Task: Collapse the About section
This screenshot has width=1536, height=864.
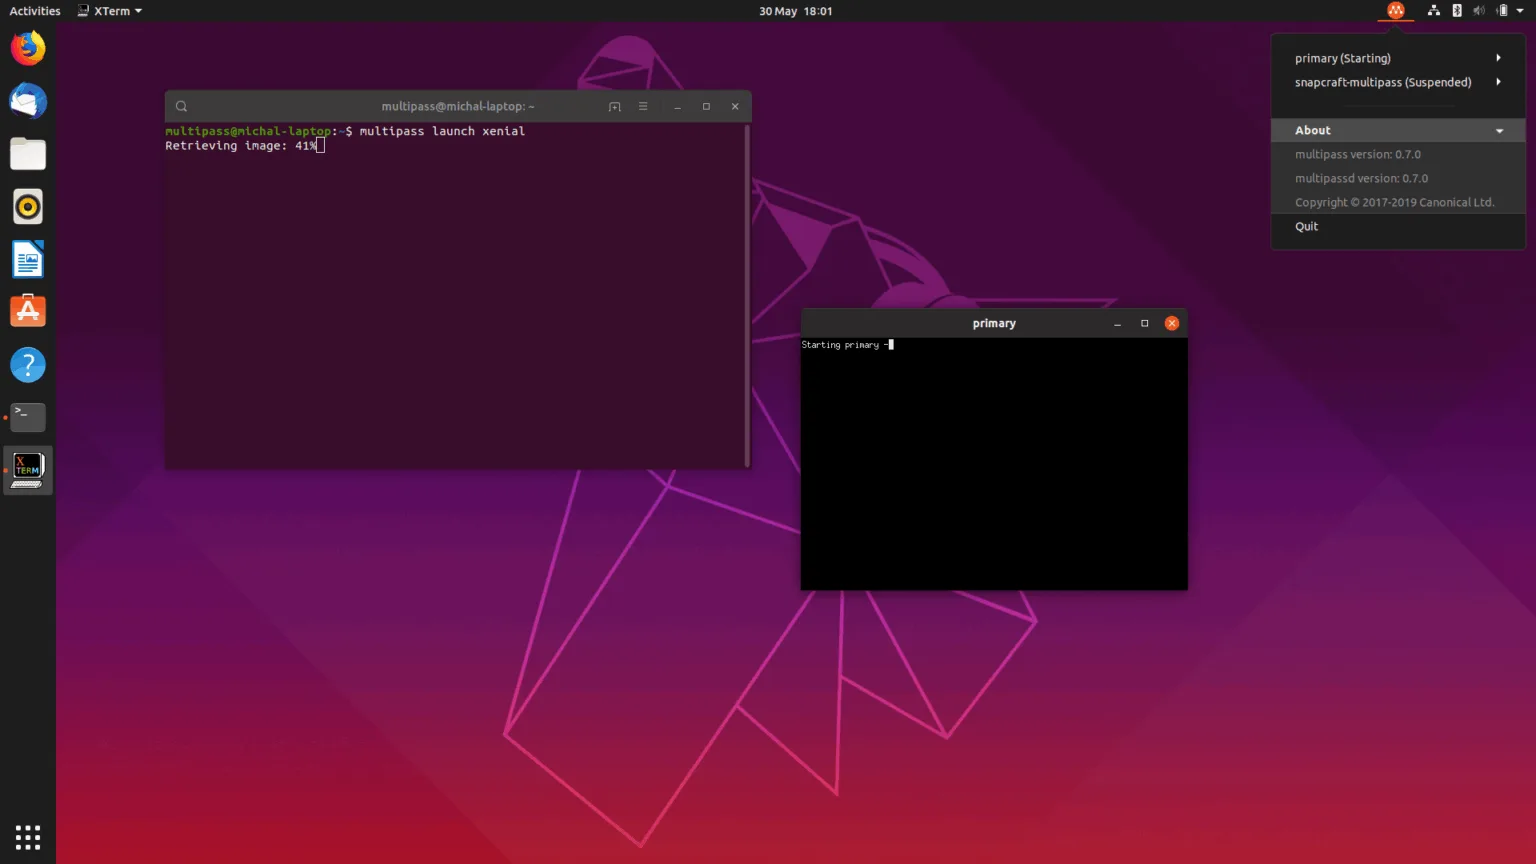Action: [x=1397, y=130]
